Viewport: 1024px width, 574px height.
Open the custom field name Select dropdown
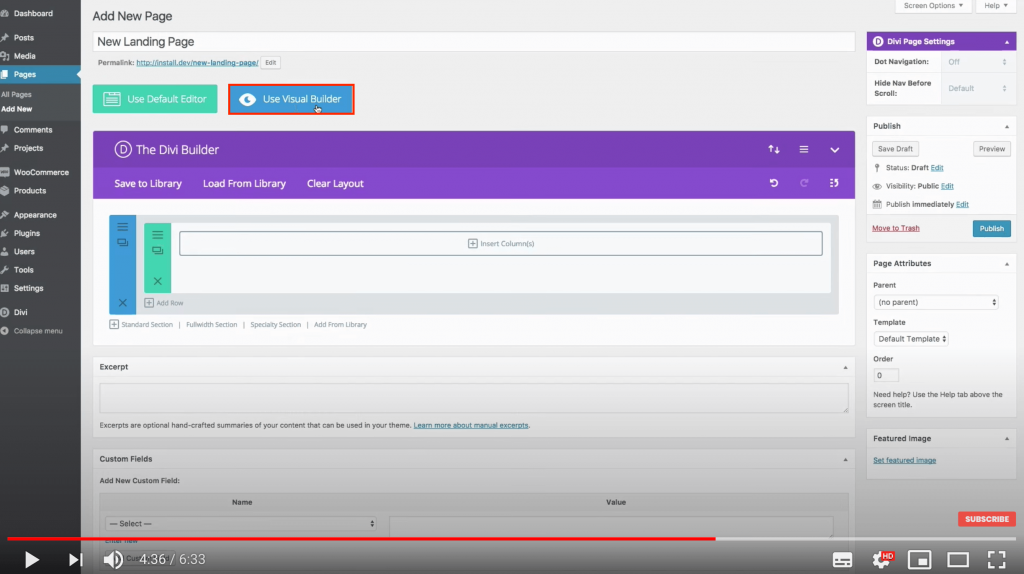pos(241,524)
